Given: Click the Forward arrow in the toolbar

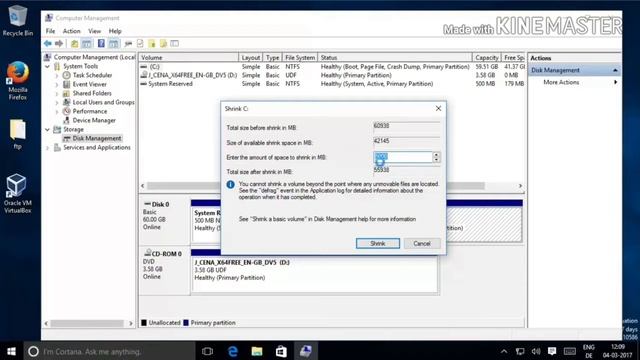Looking at the screenshot, I should [x=59, y=43].
